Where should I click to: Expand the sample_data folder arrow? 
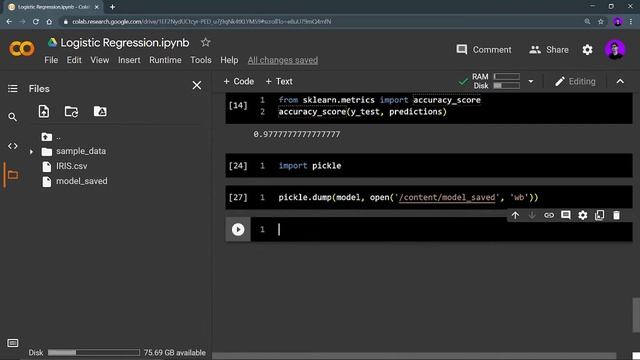[31, 152]
